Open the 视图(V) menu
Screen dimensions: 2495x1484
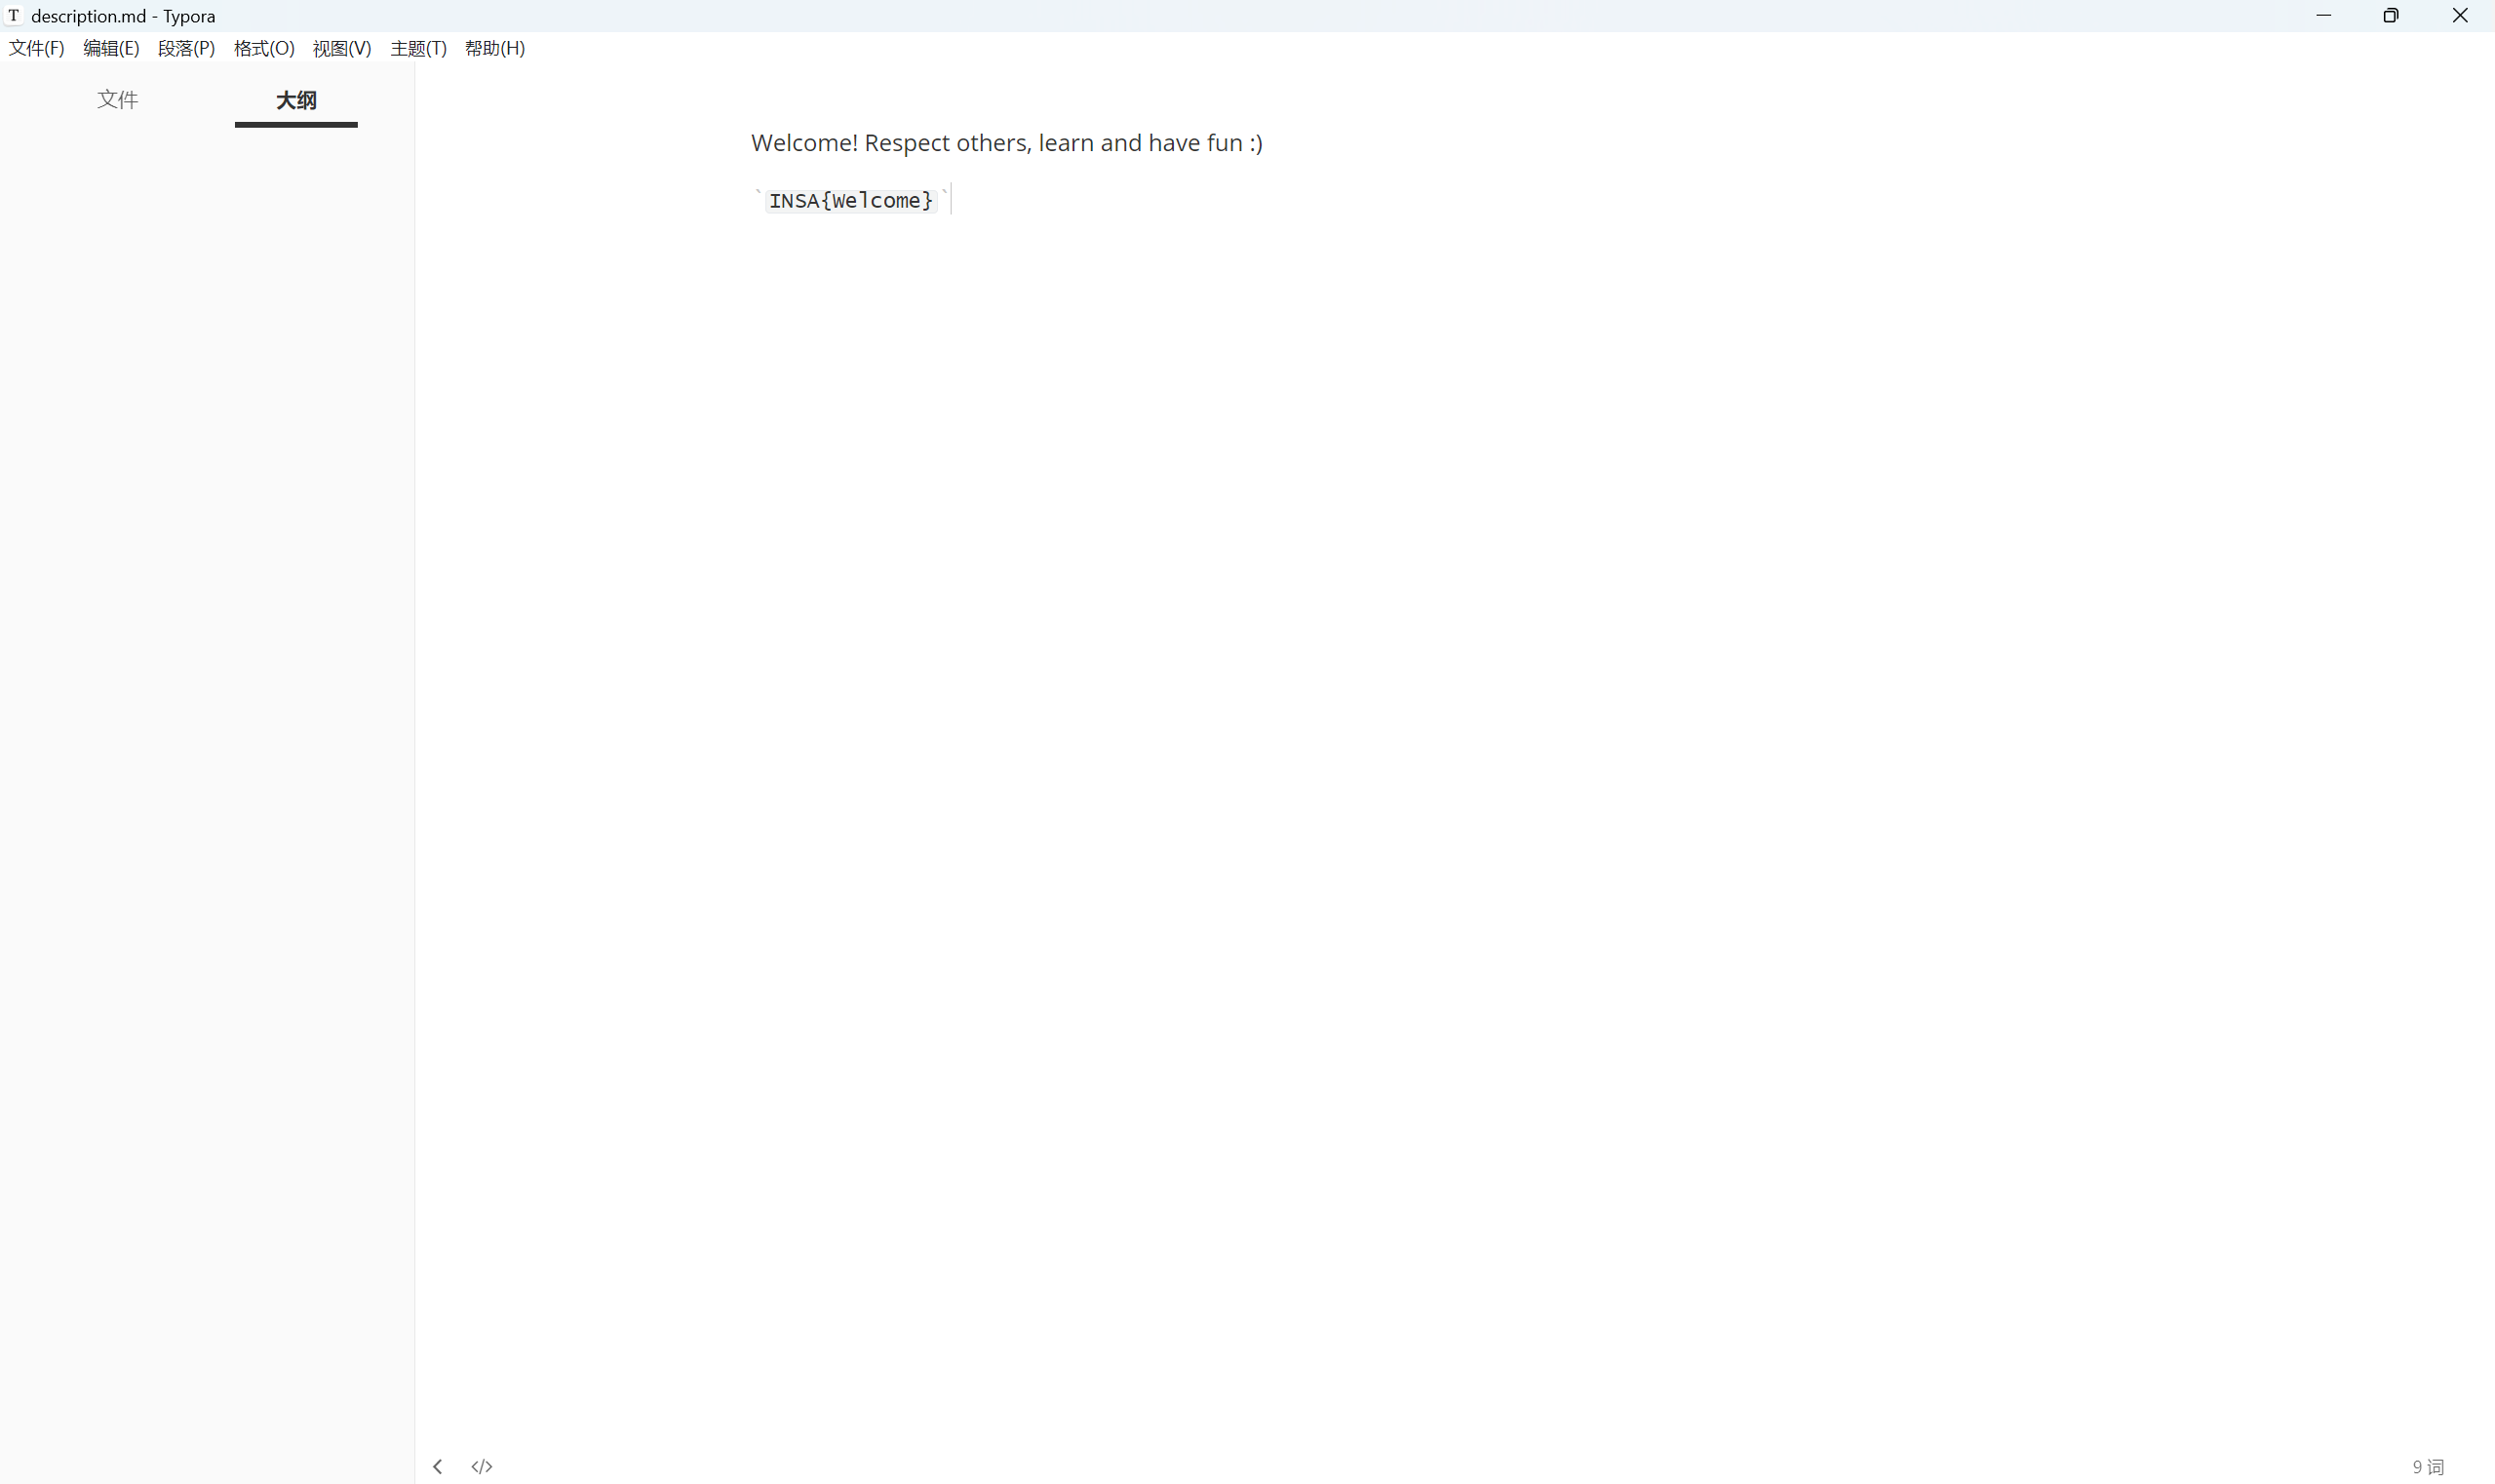(342, 48)
